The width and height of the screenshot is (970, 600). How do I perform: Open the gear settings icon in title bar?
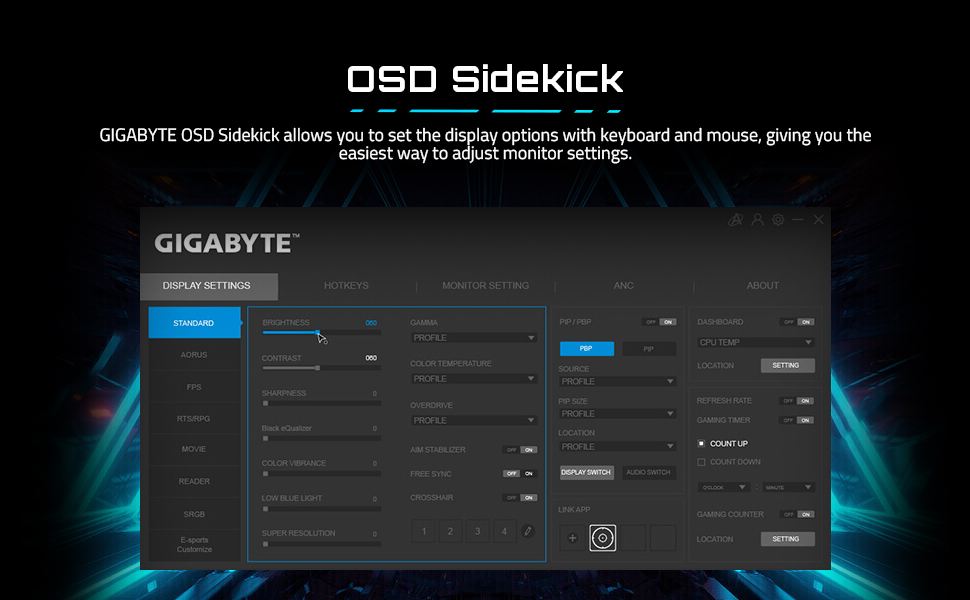click(777, 220)
